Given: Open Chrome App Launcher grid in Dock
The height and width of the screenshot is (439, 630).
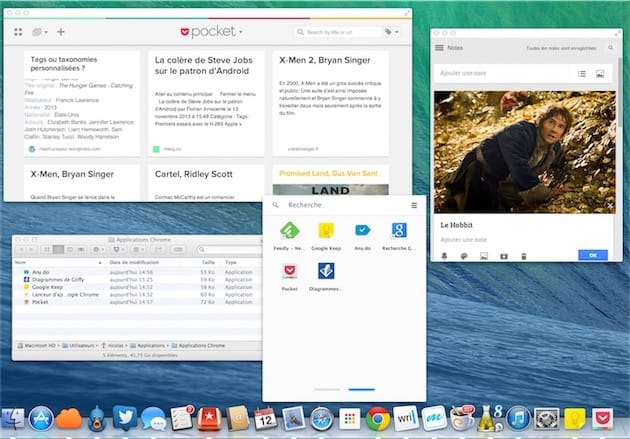Looking at the screenshot, I should pyautogui.click(x=350, y=419).
